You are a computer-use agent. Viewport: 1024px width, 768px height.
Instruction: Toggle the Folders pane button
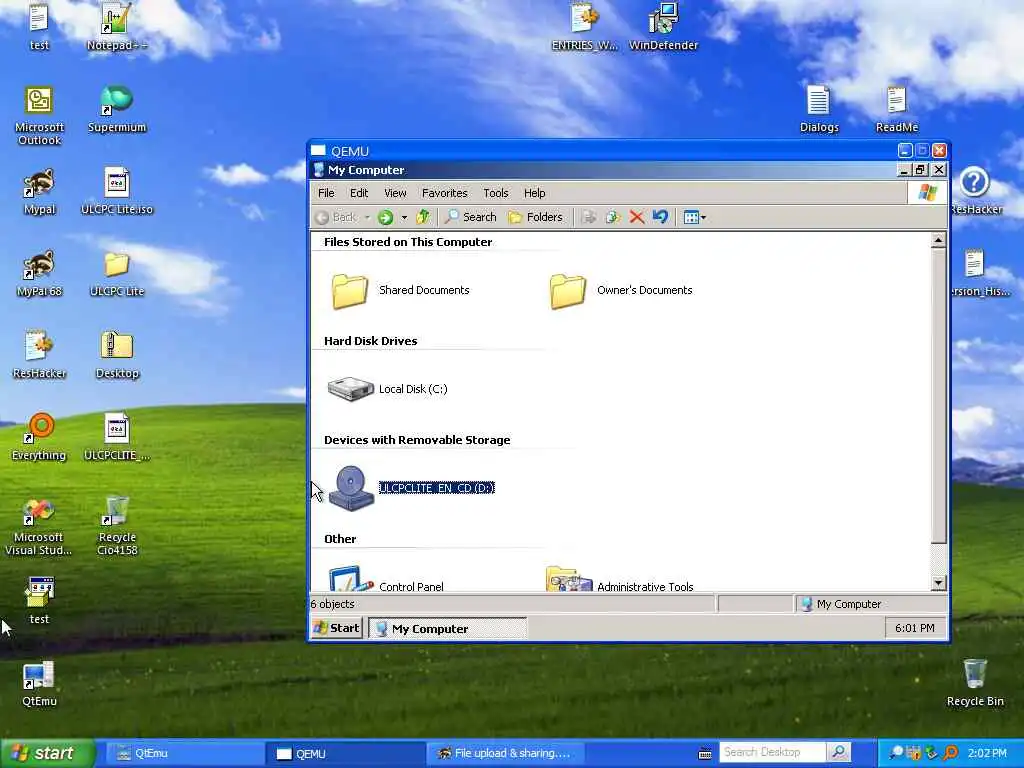click(x=536, y=217)
